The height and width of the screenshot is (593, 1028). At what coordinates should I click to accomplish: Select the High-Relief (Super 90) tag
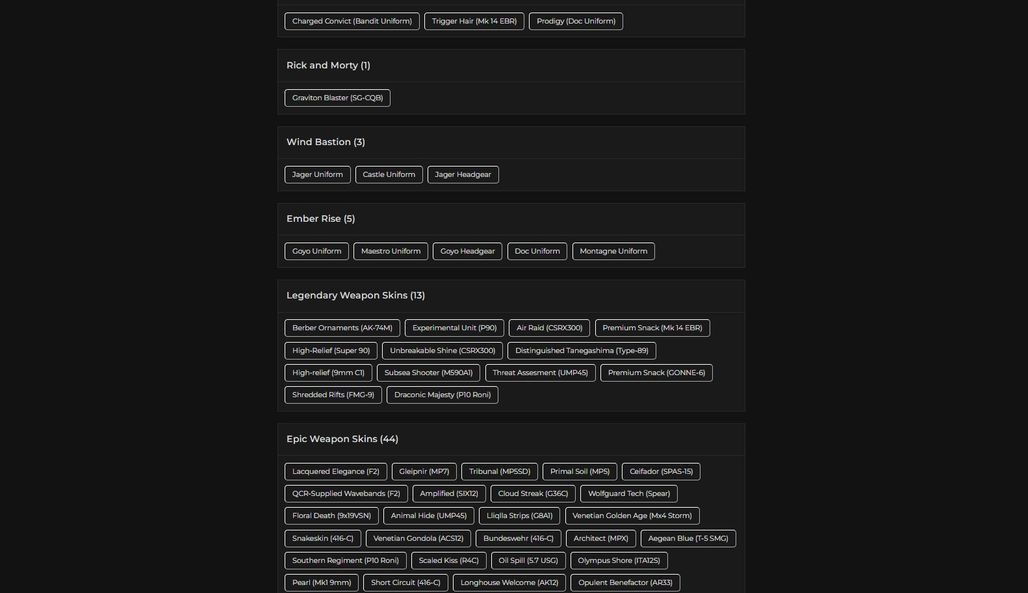pyautogui.click(x=331, y=351)
